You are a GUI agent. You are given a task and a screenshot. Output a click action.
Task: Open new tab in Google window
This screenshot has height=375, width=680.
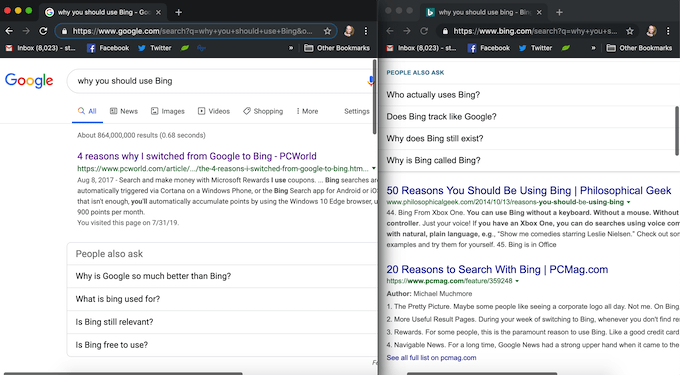click(178, 12)
